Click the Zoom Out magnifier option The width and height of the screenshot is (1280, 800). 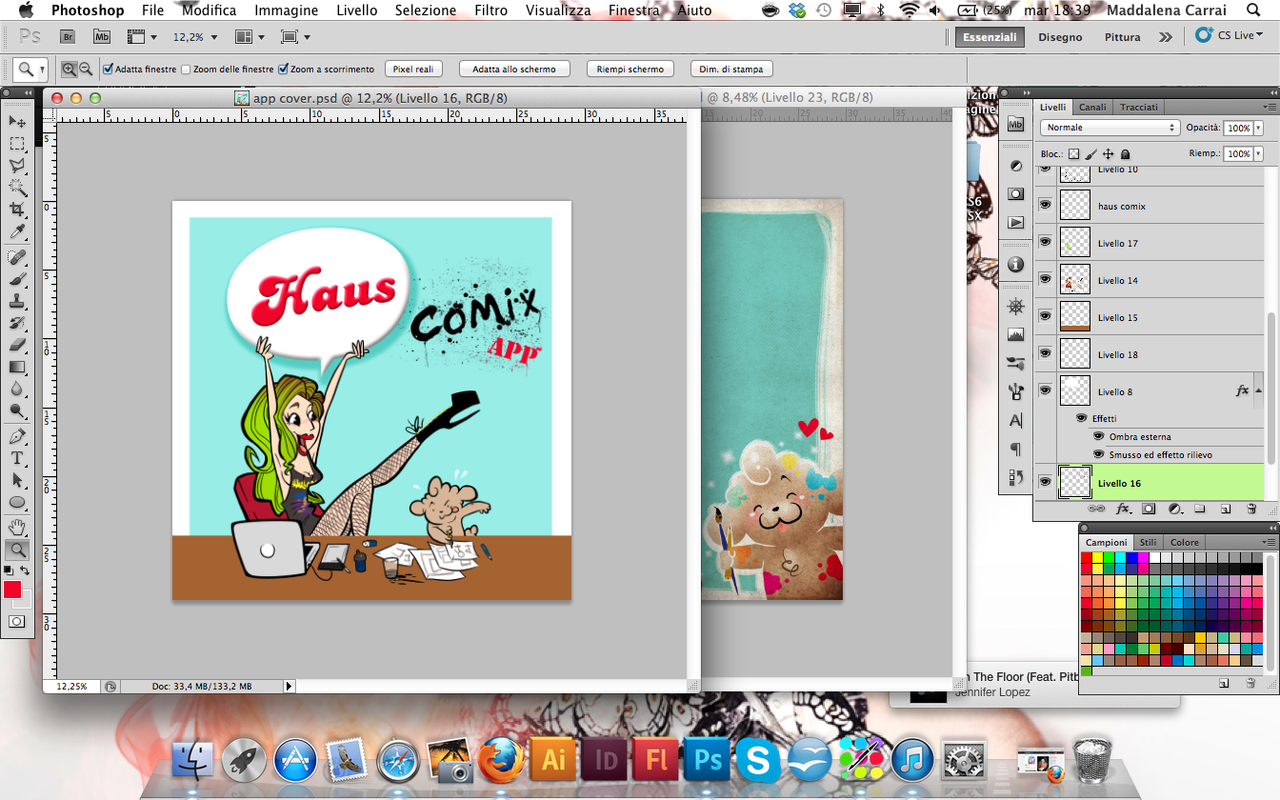[x=85, y=69]
